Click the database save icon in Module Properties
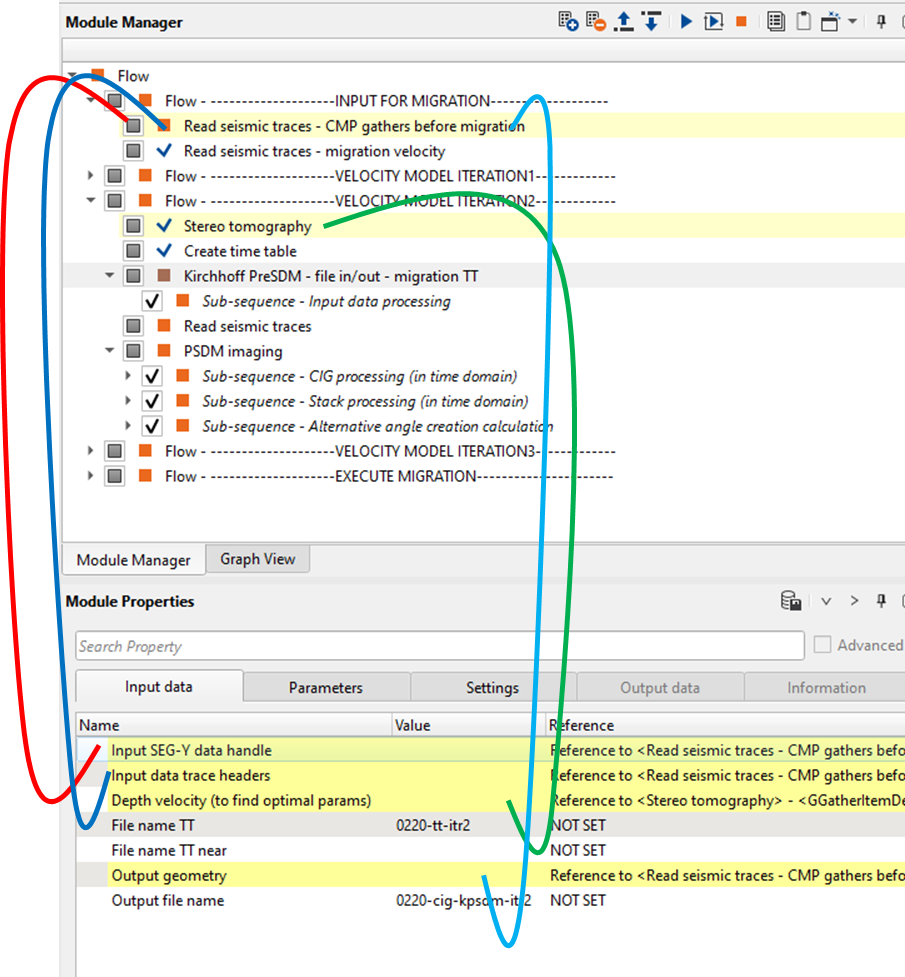Image resolution: width=905 pixels, height=977 pixels. [791, 601]
